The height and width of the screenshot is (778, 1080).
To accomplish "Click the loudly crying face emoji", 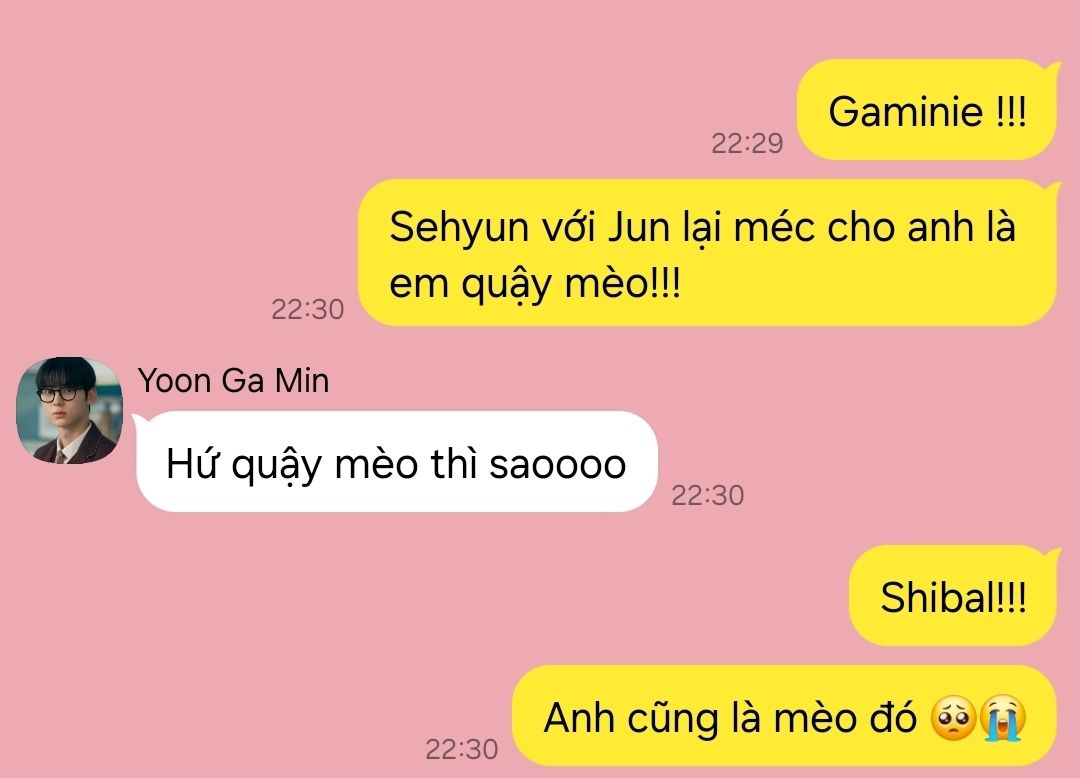I will [1003, 717].
